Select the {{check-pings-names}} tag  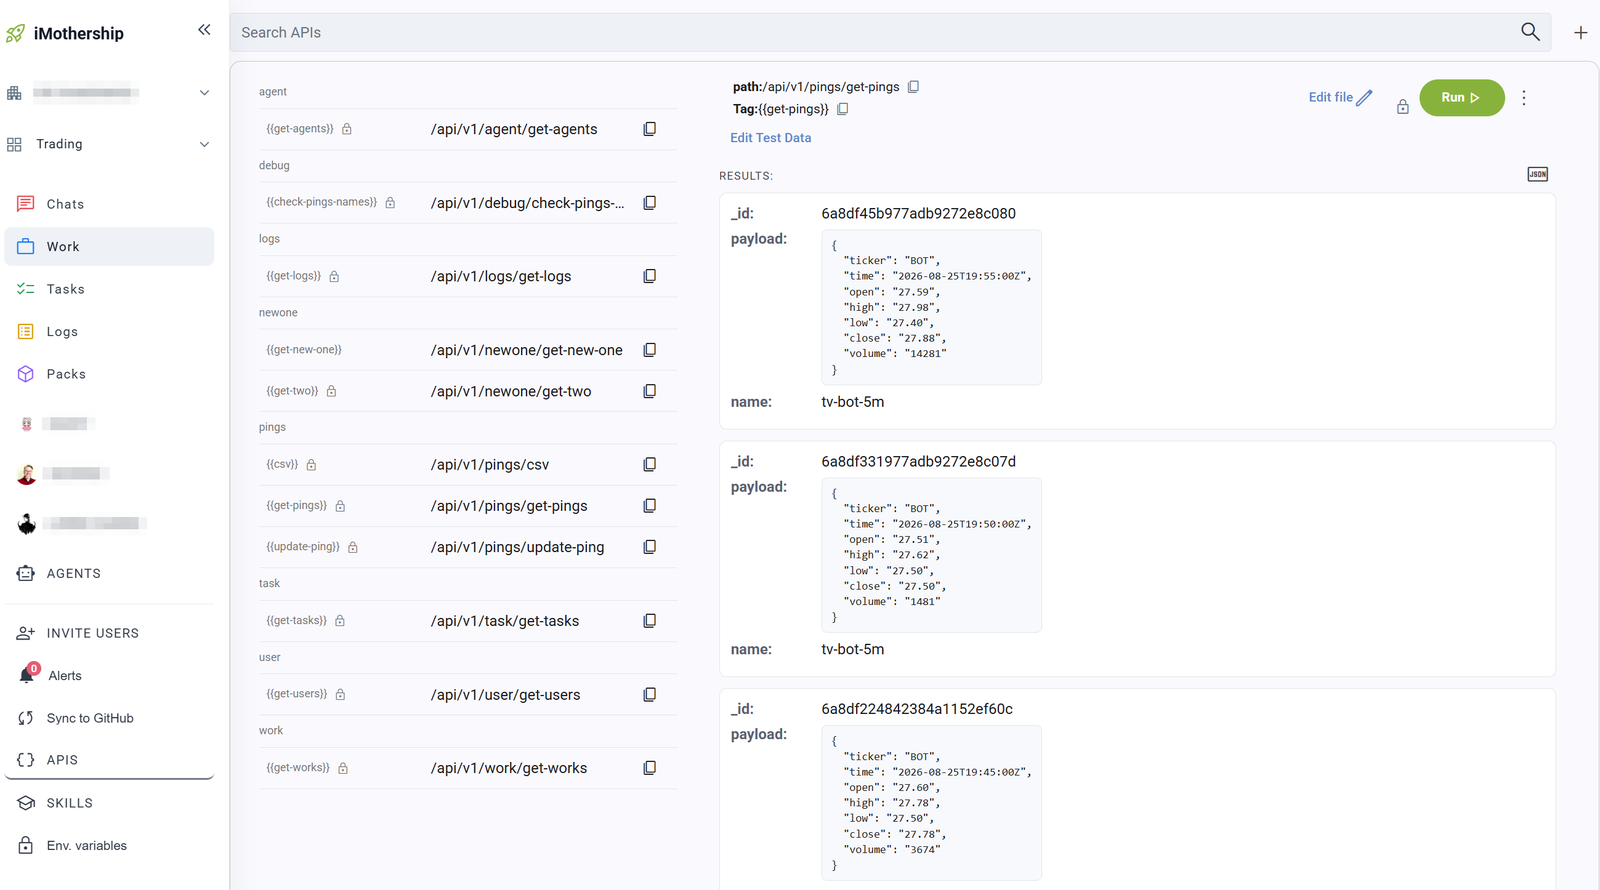322,202
